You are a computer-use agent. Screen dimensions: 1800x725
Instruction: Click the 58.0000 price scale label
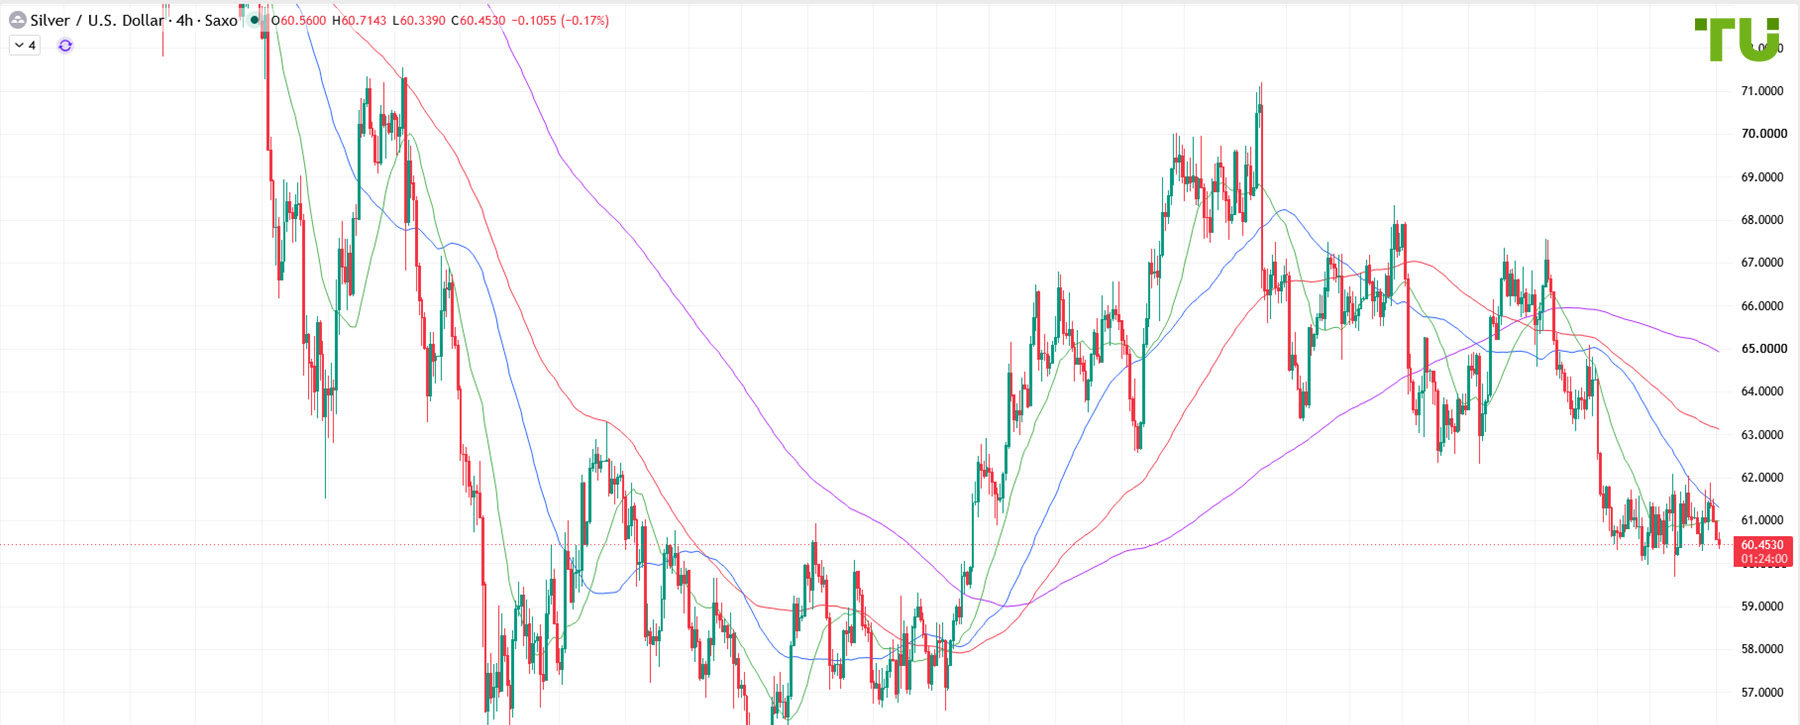(x=1762, y=649)
